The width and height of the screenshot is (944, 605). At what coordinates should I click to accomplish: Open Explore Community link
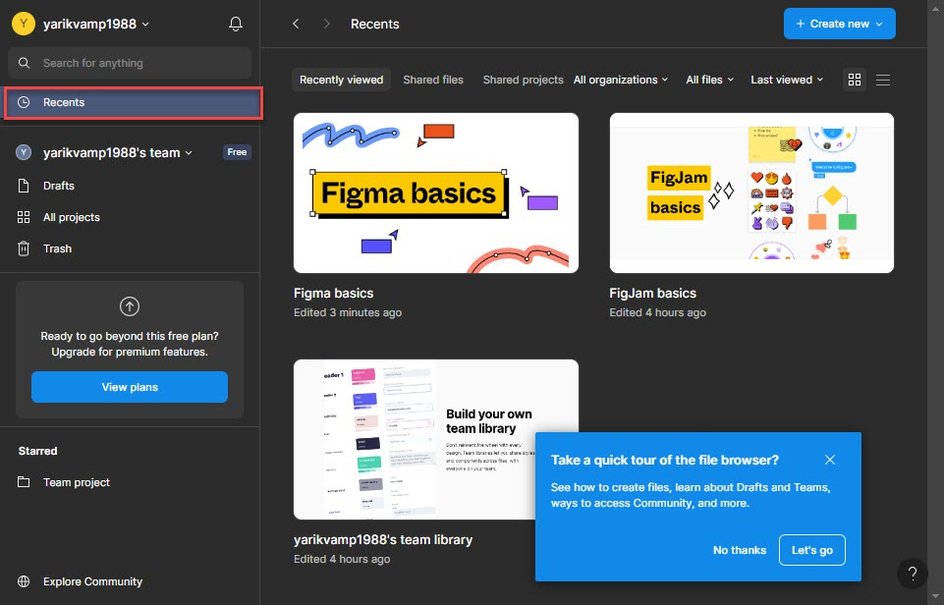pos(93,582)
